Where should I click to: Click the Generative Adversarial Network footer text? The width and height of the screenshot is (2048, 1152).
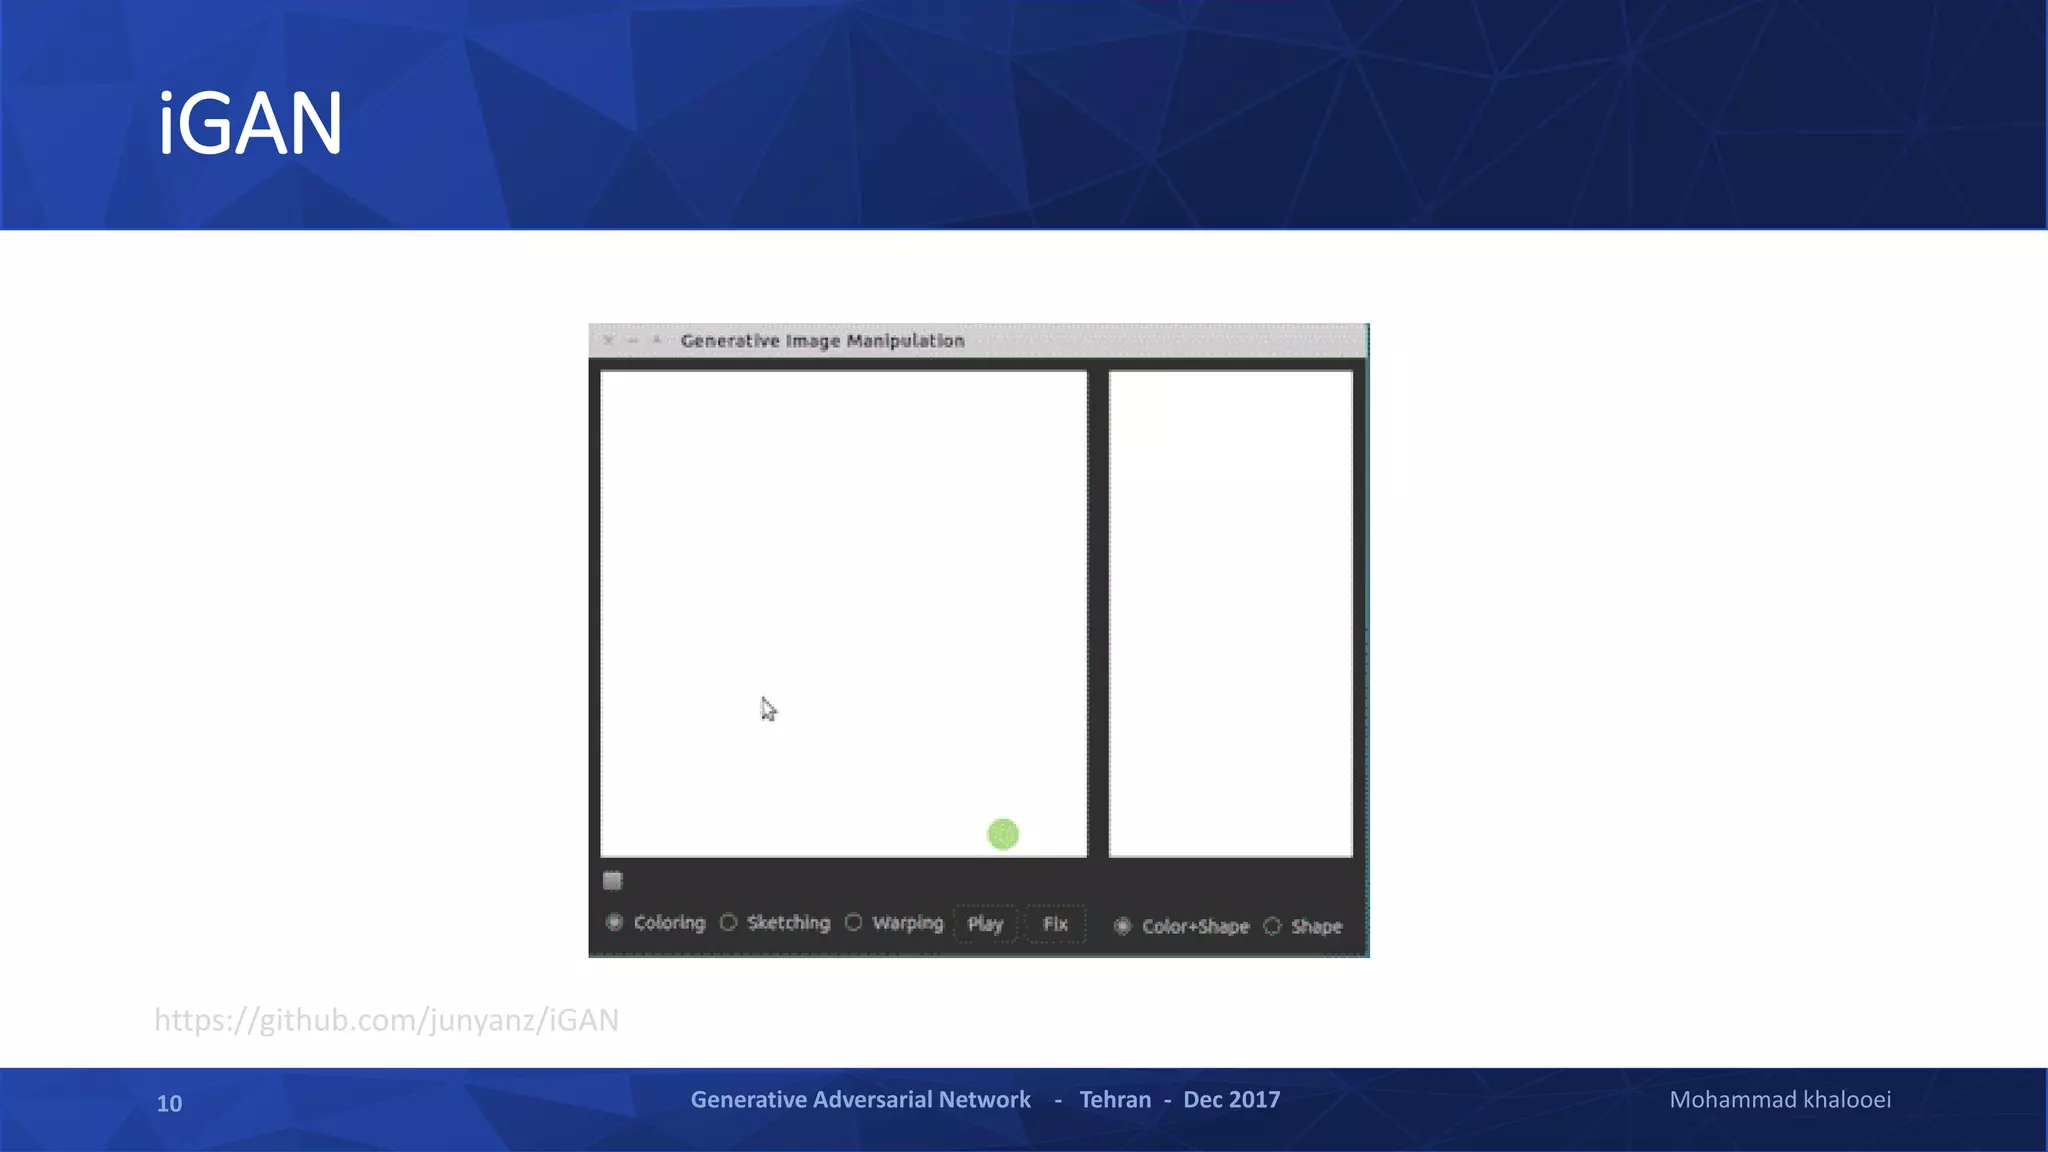pos(860,1100)
